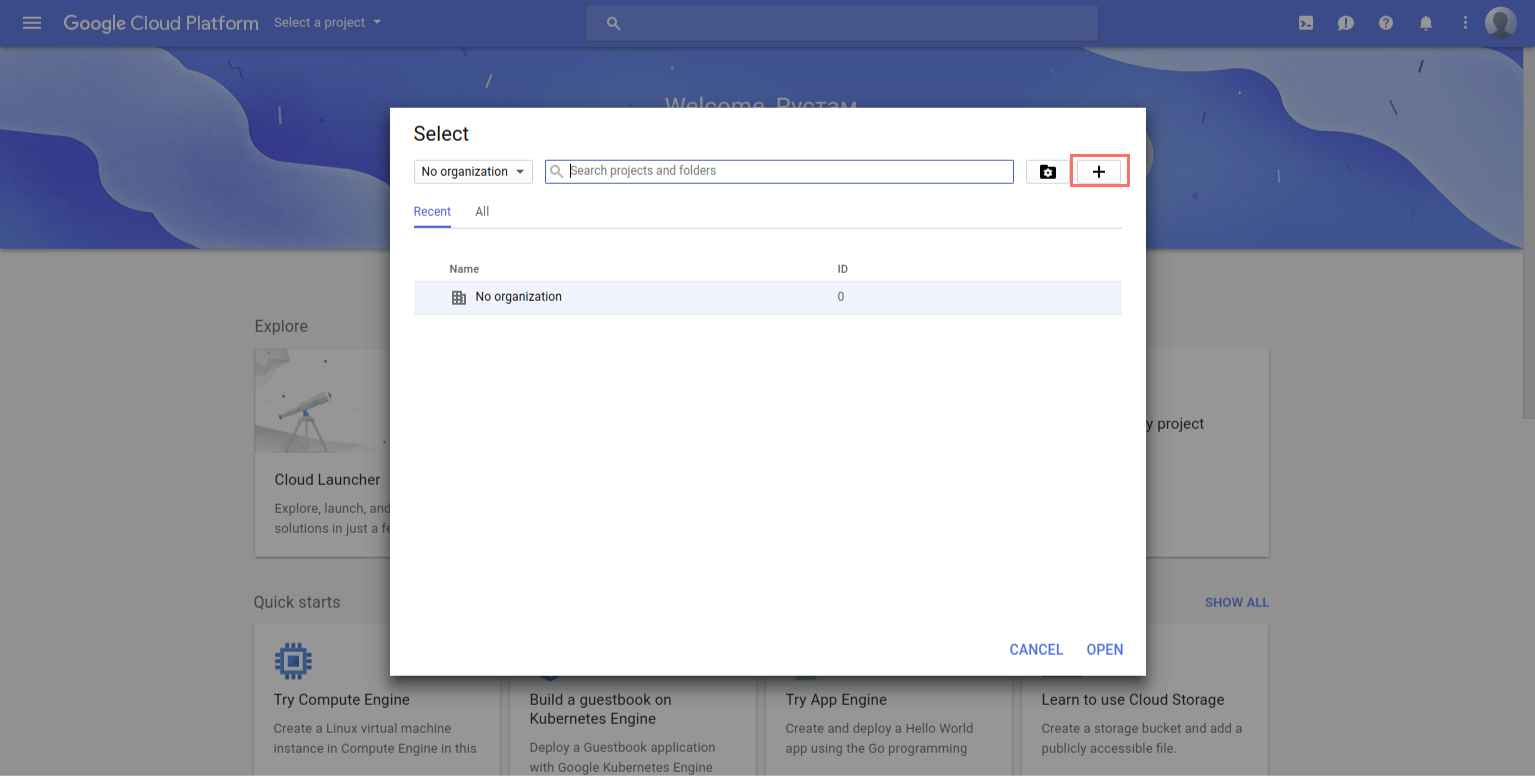The height and width of the screenshot is (776, 1535).
Task: Open the user account avatar
Action: coord(1501,22)
